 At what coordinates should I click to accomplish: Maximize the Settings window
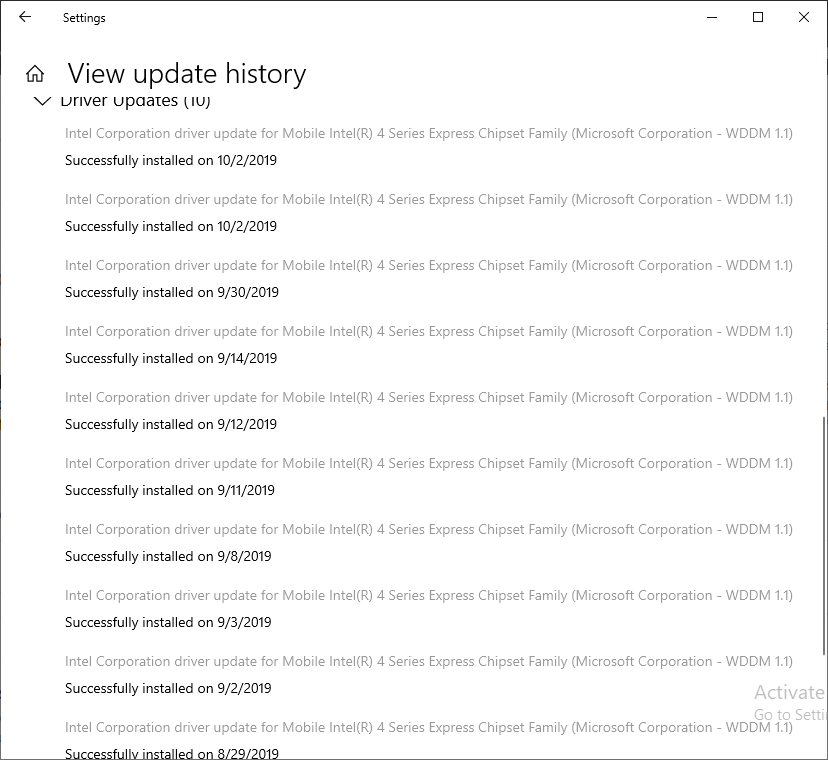click(758, 17)
